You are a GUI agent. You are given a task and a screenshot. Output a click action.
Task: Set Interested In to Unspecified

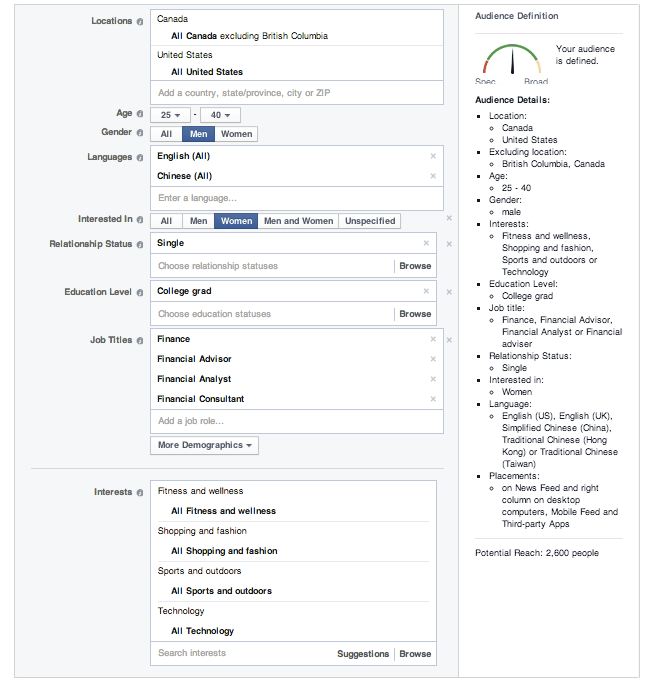click(x=370, y=221)
